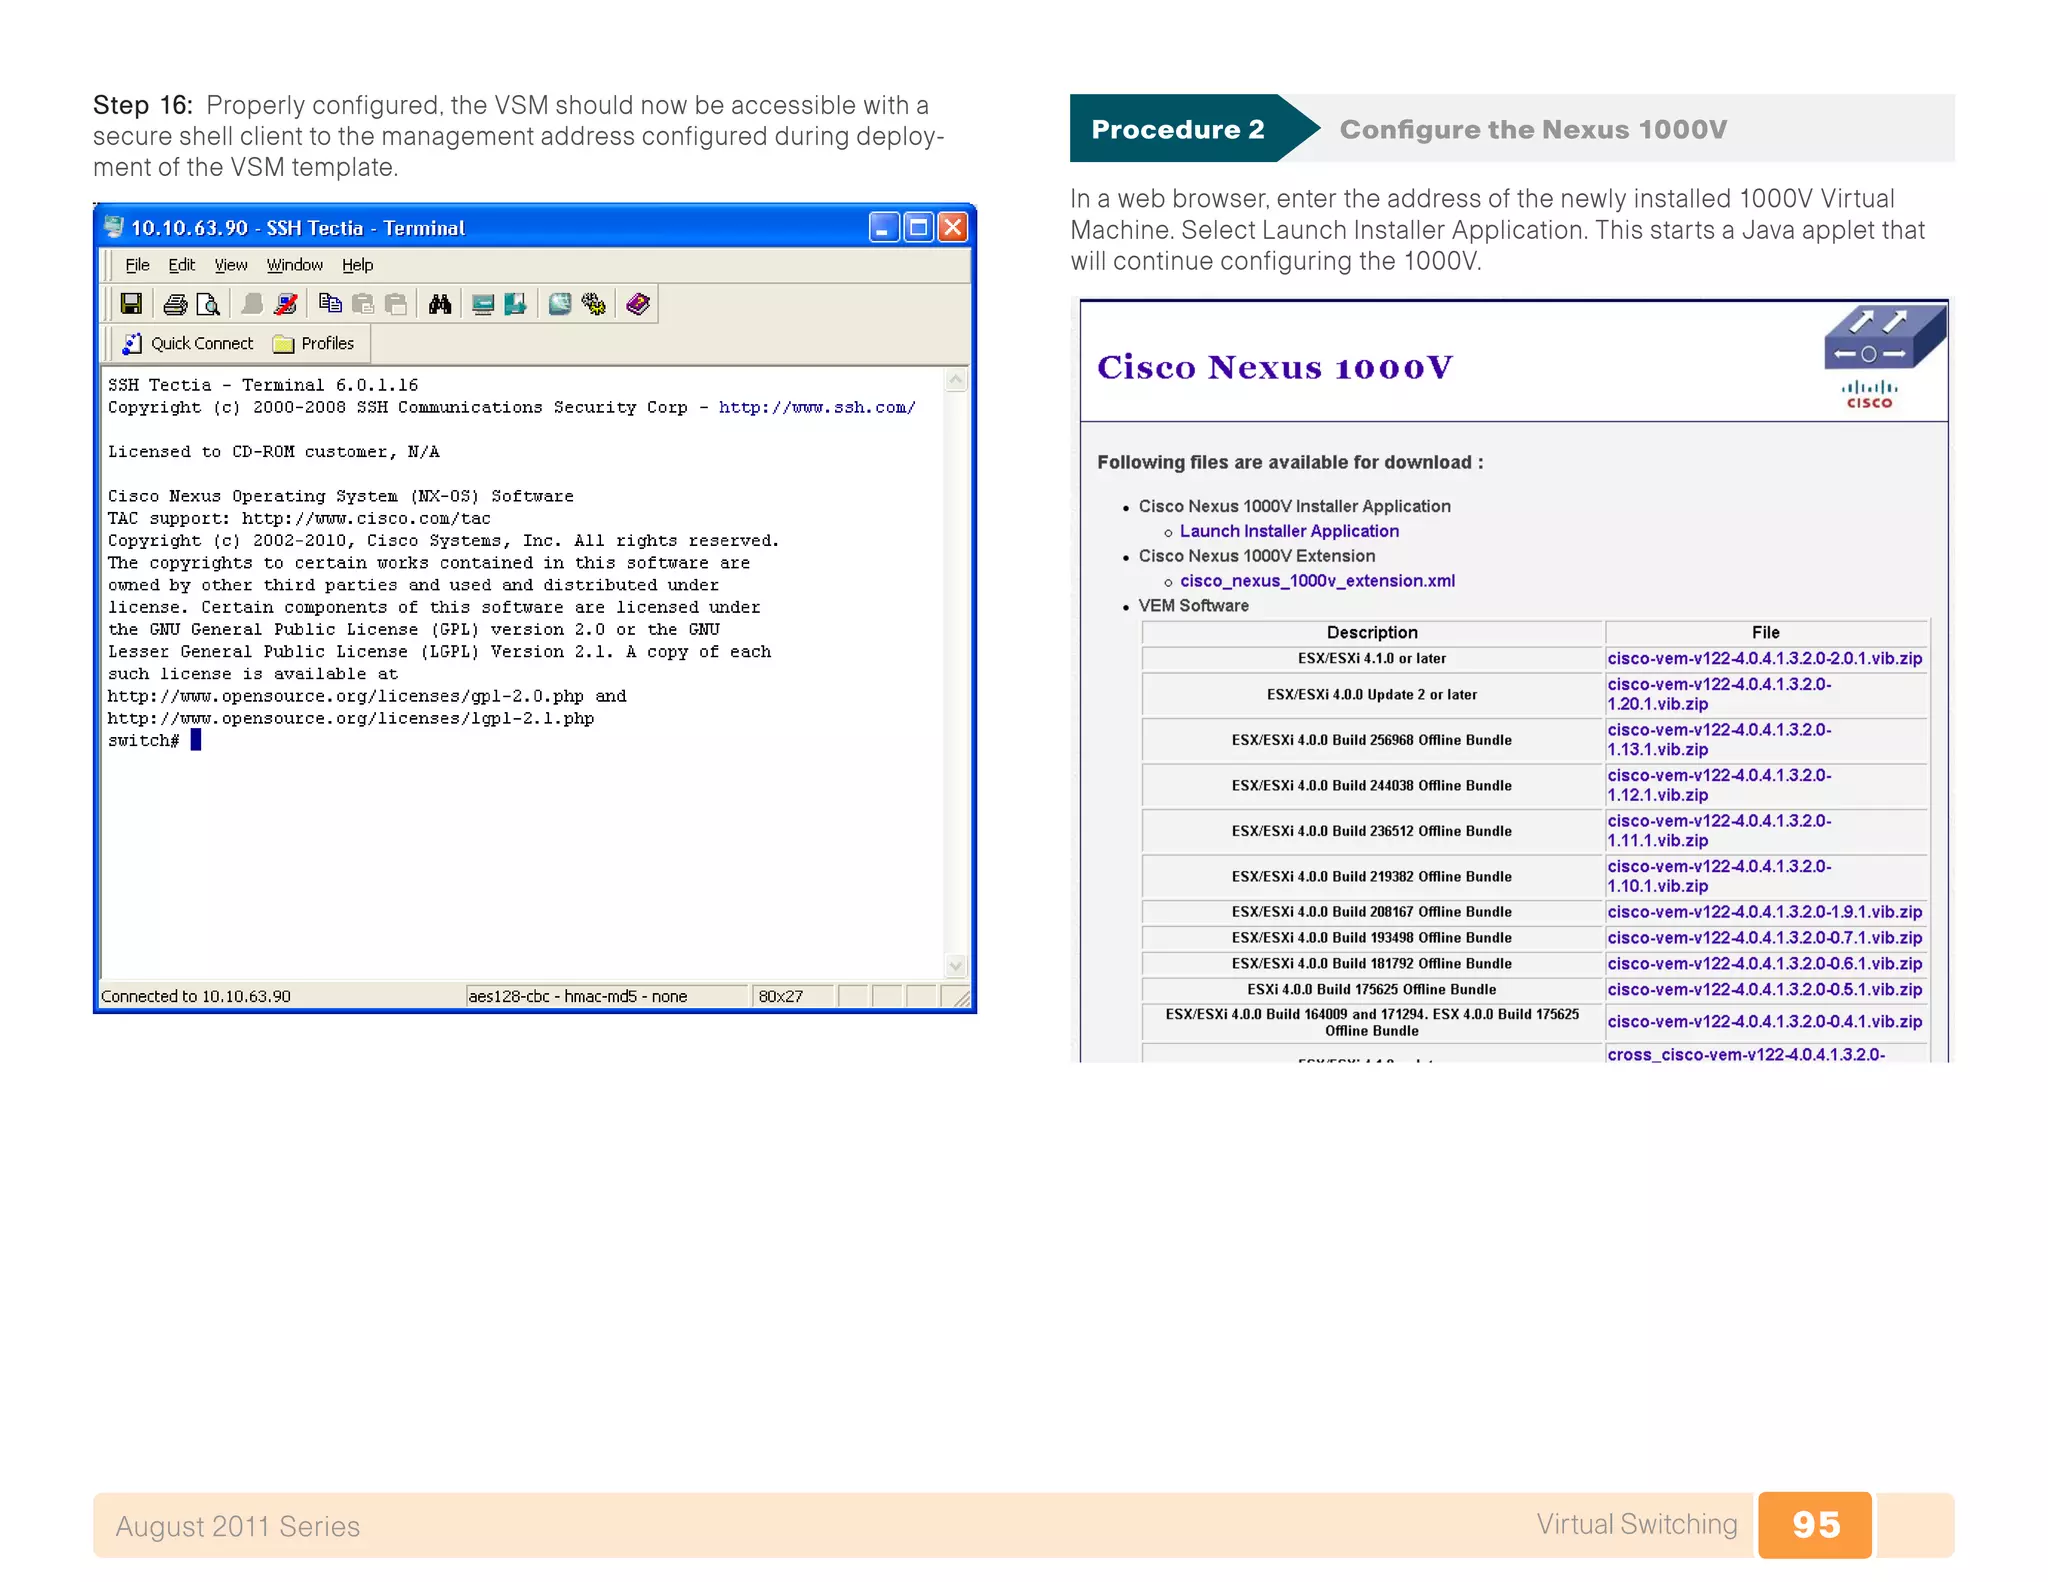Click the Launch Installer Application link

1289,531
